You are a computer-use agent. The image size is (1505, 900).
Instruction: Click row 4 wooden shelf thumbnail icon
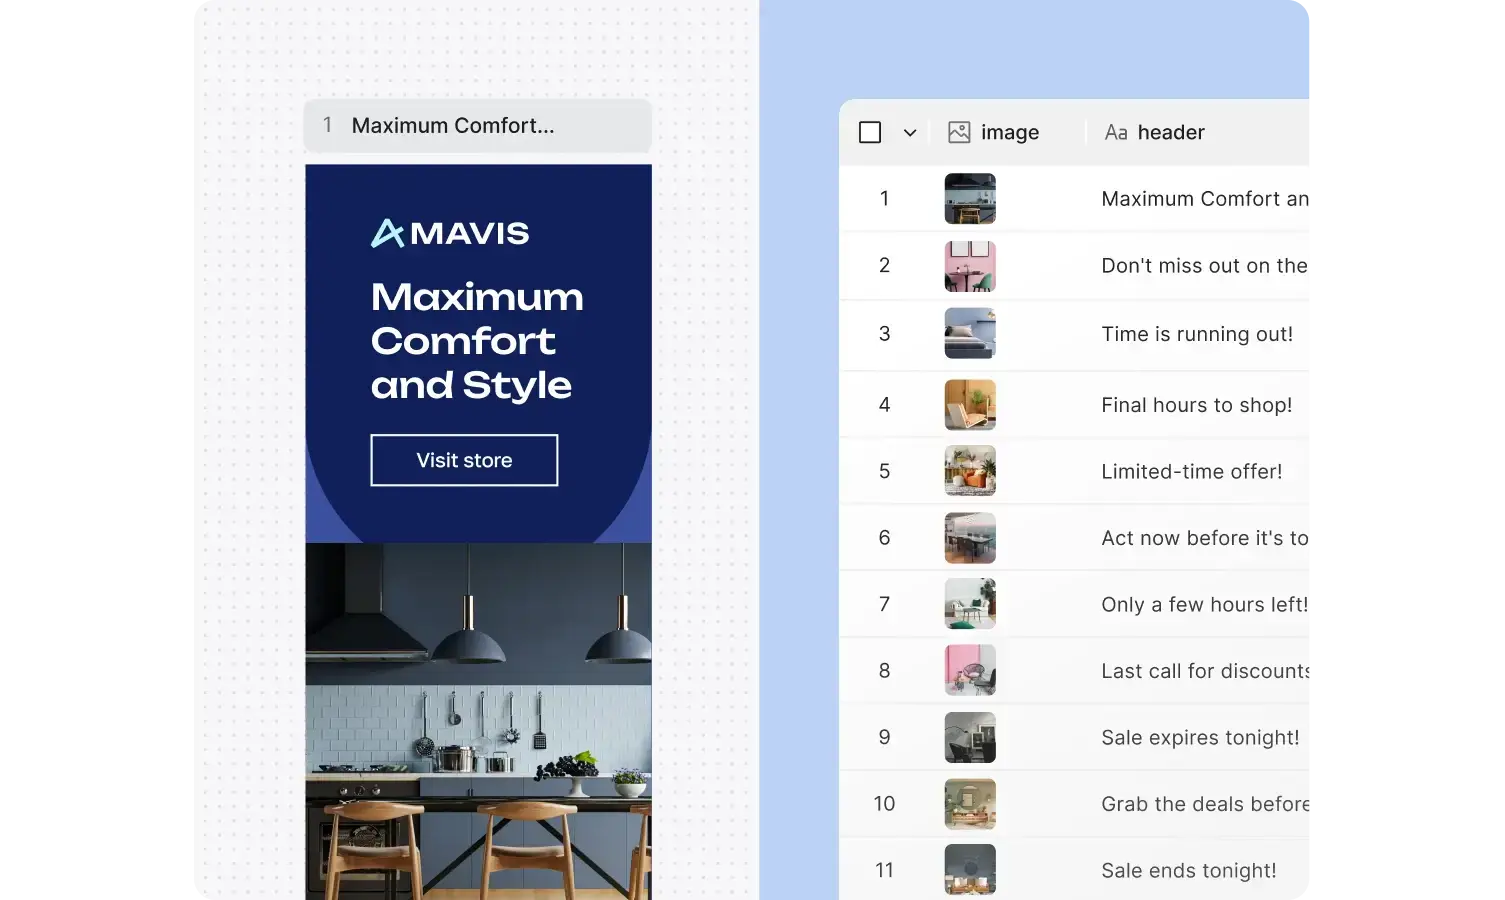point(969,404)
